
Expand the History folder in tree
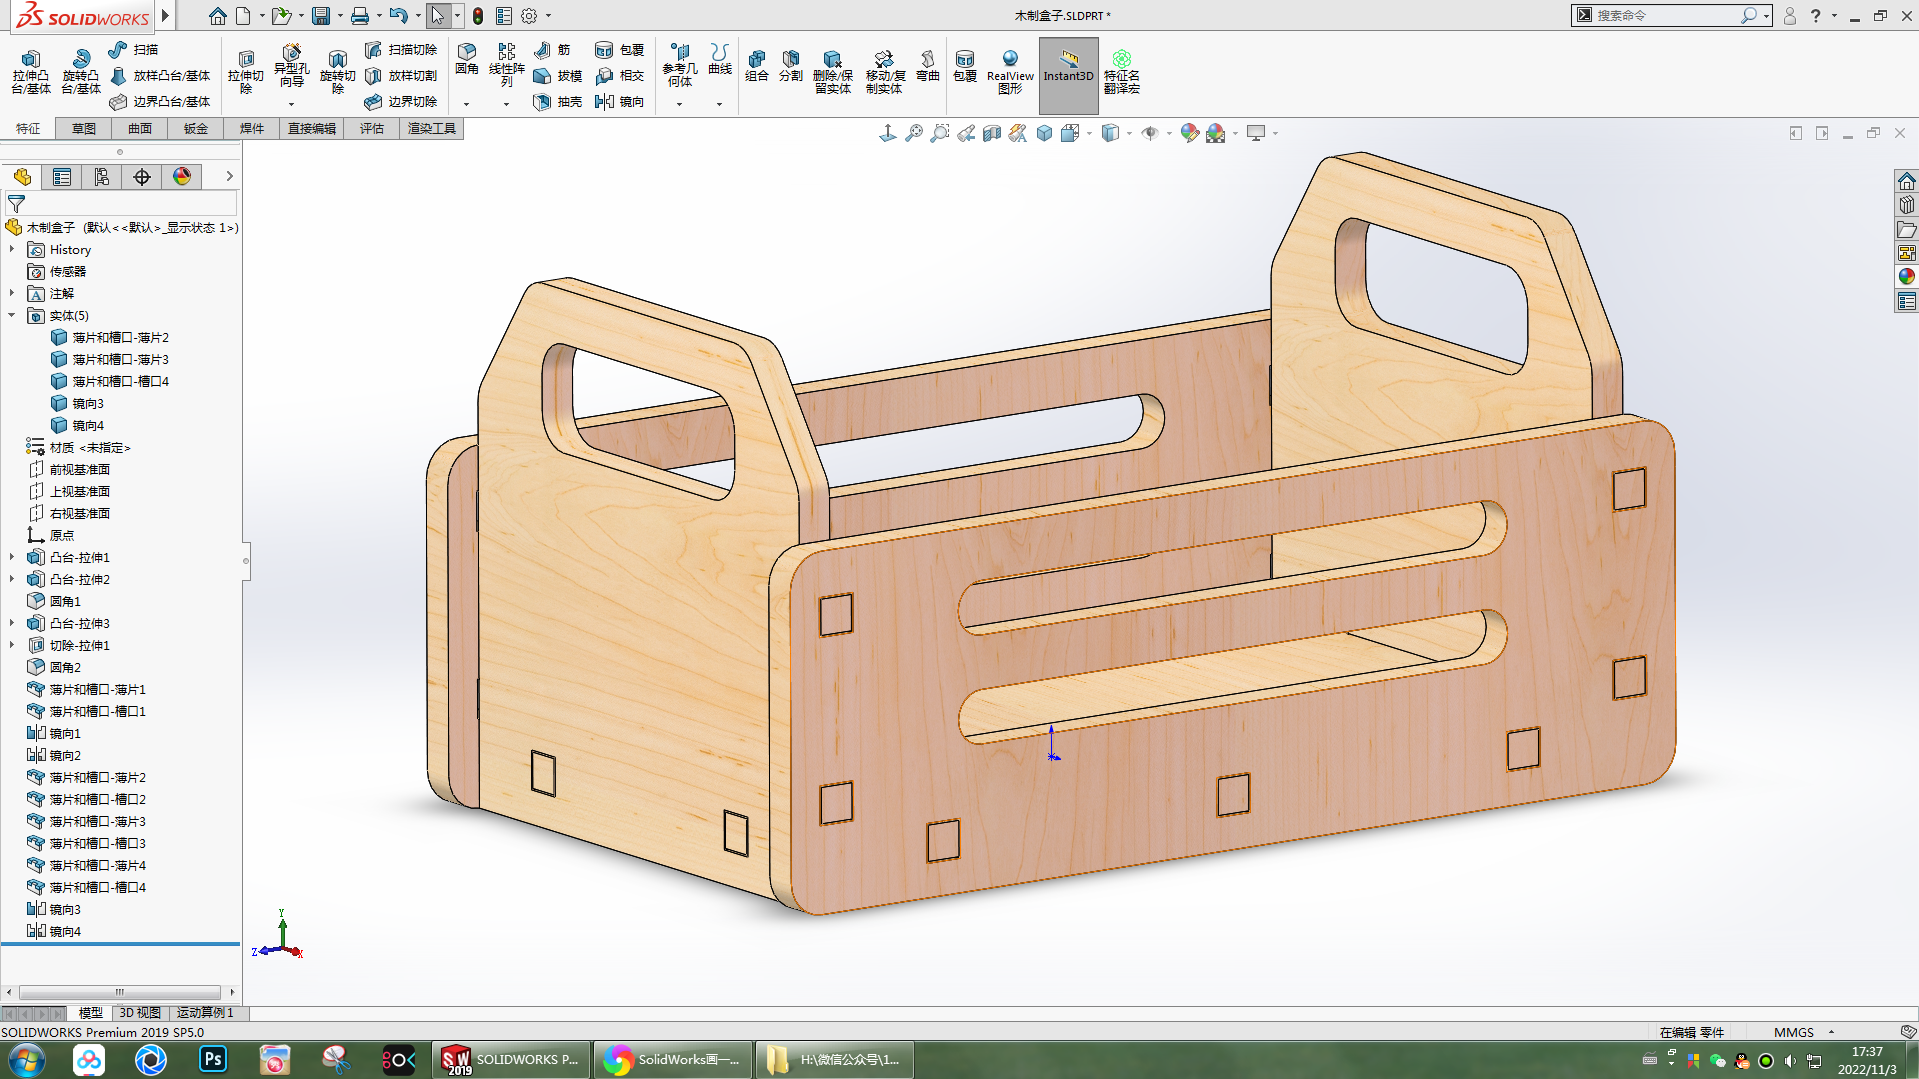[x=12, y=250]
